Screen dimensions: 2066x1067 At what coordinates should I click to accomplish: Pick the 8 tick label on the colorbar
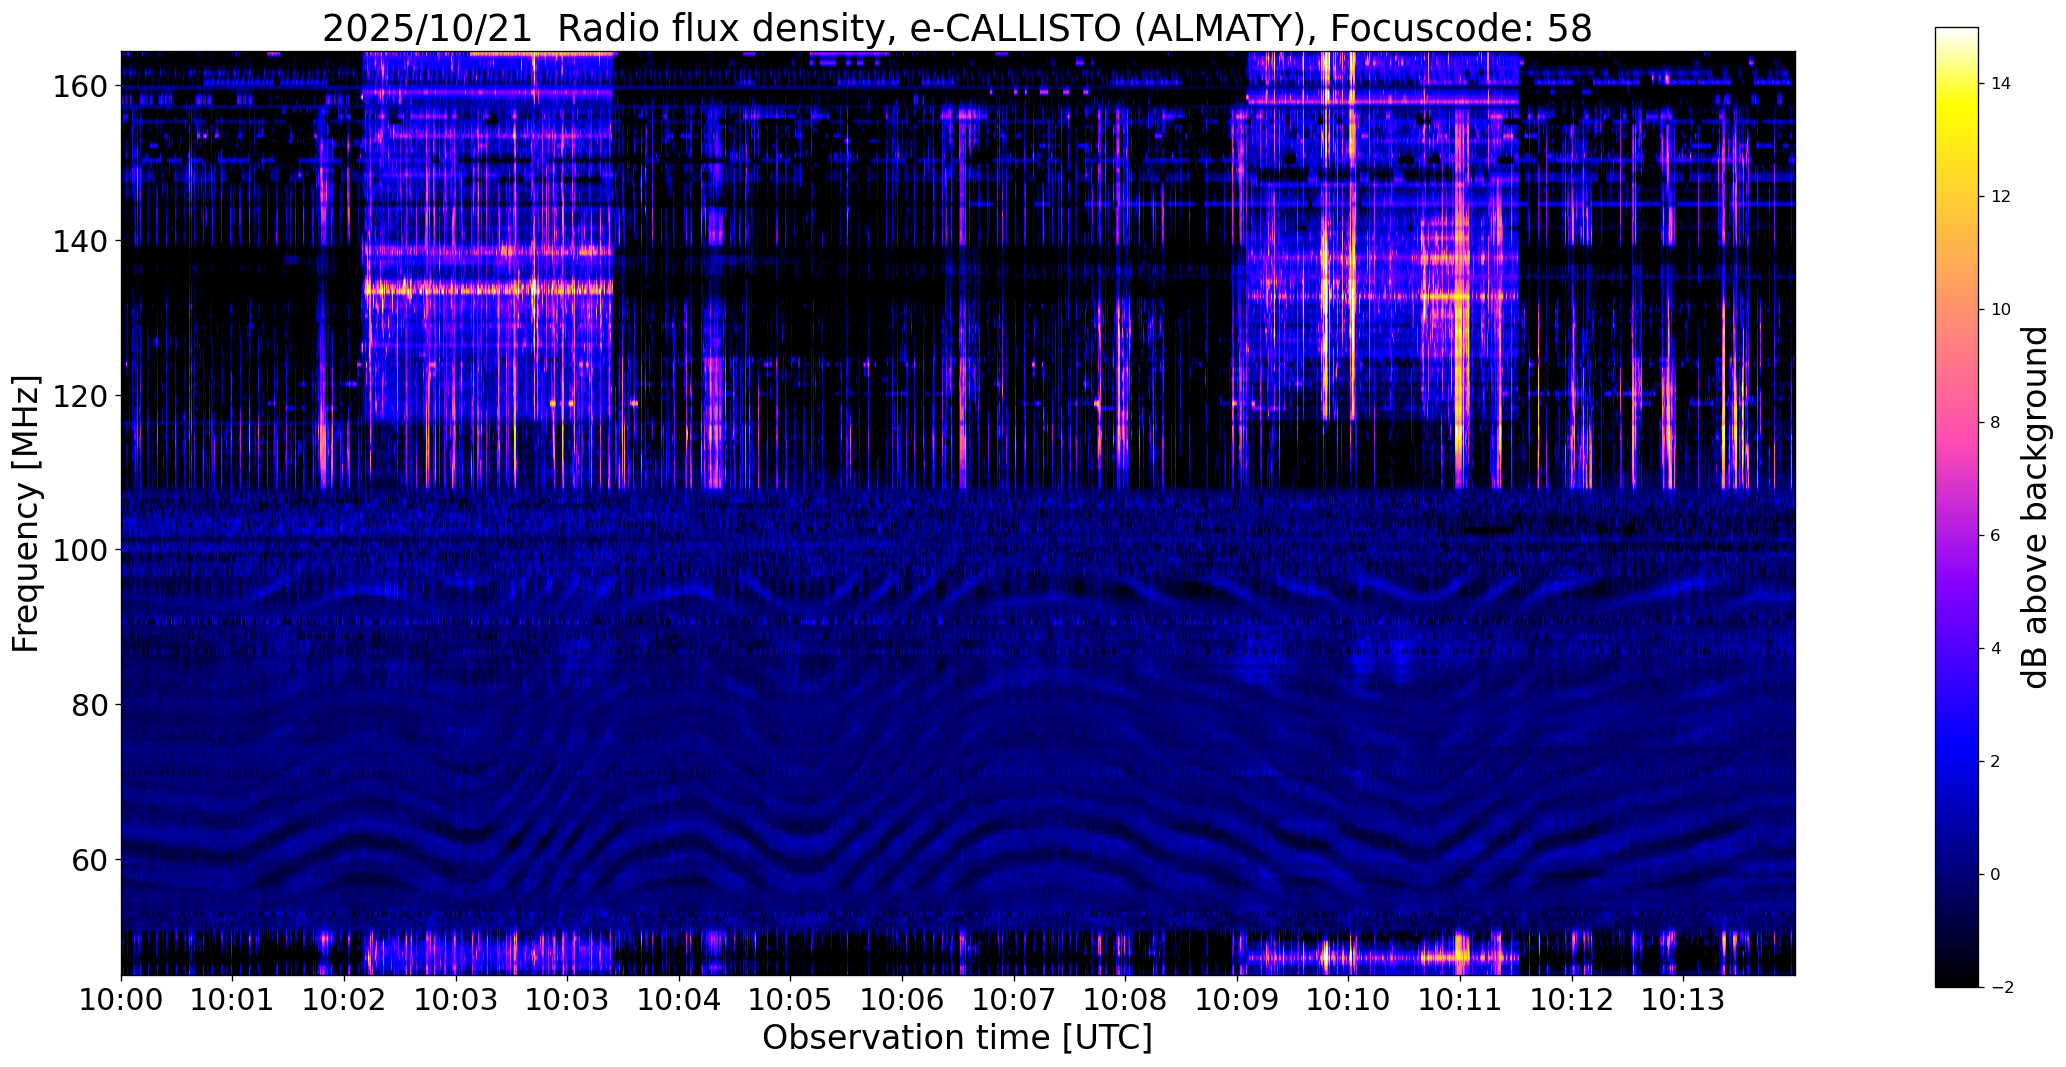[x=1996, y=423]
